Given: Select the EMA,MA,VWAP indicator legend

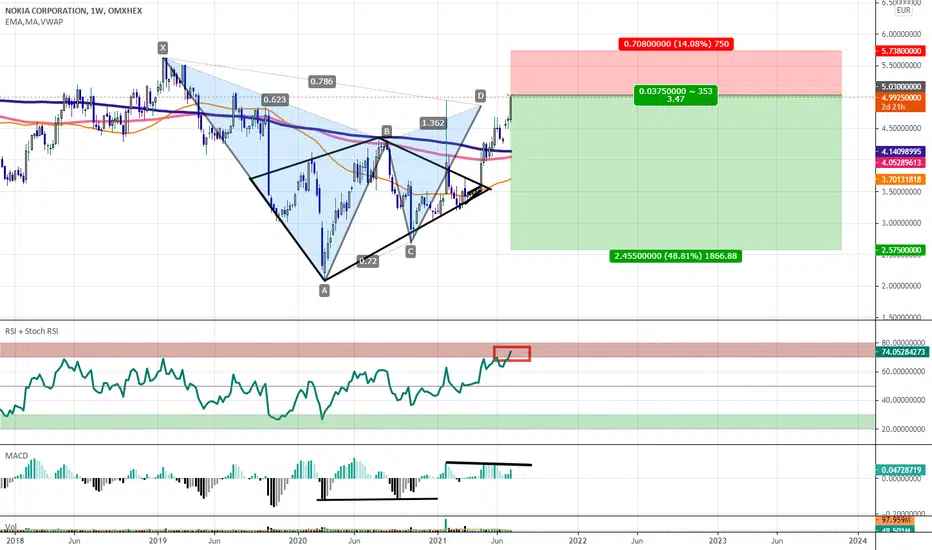Looking at the screenshot, I should pos(34,22).
